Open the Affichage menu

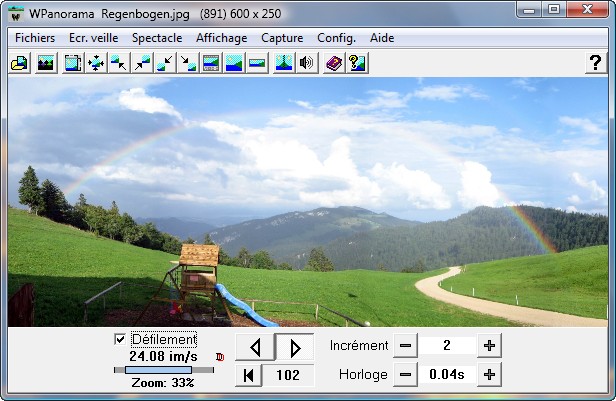(222, 38)
